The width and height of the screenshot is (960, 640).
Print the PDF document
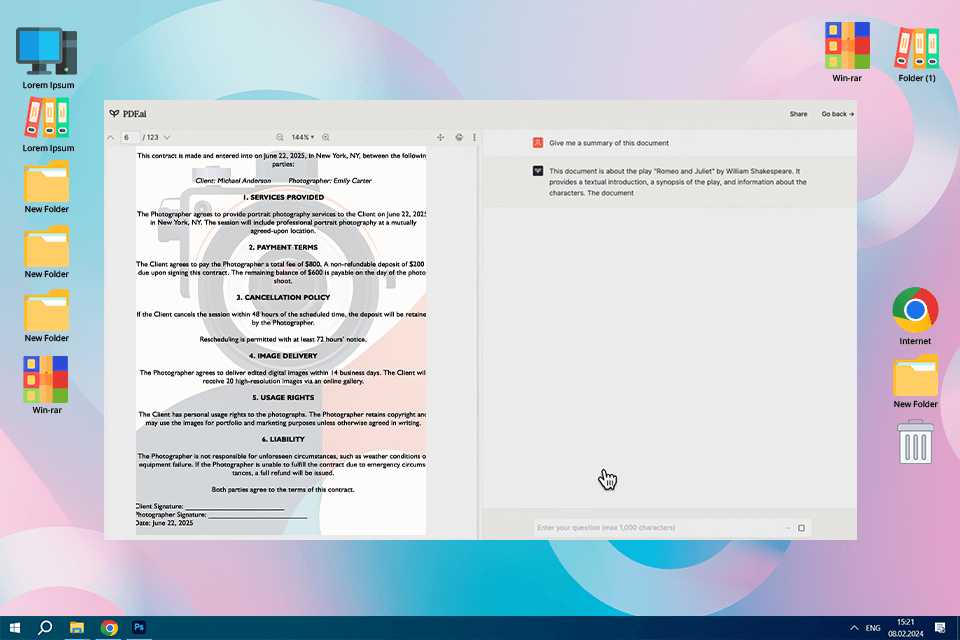tap(459, 137)
